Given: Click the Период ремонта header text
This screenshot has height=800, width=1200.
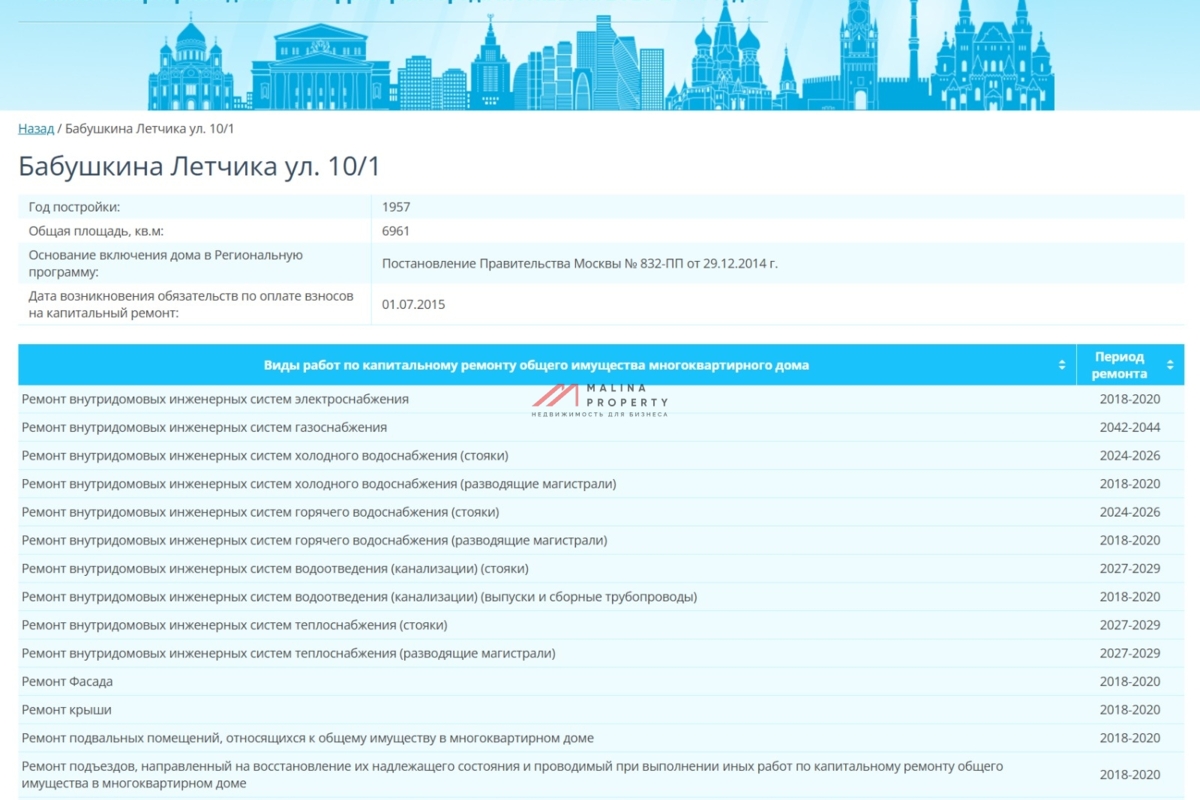Looking at the screenshot, I should click(1119, 365).
